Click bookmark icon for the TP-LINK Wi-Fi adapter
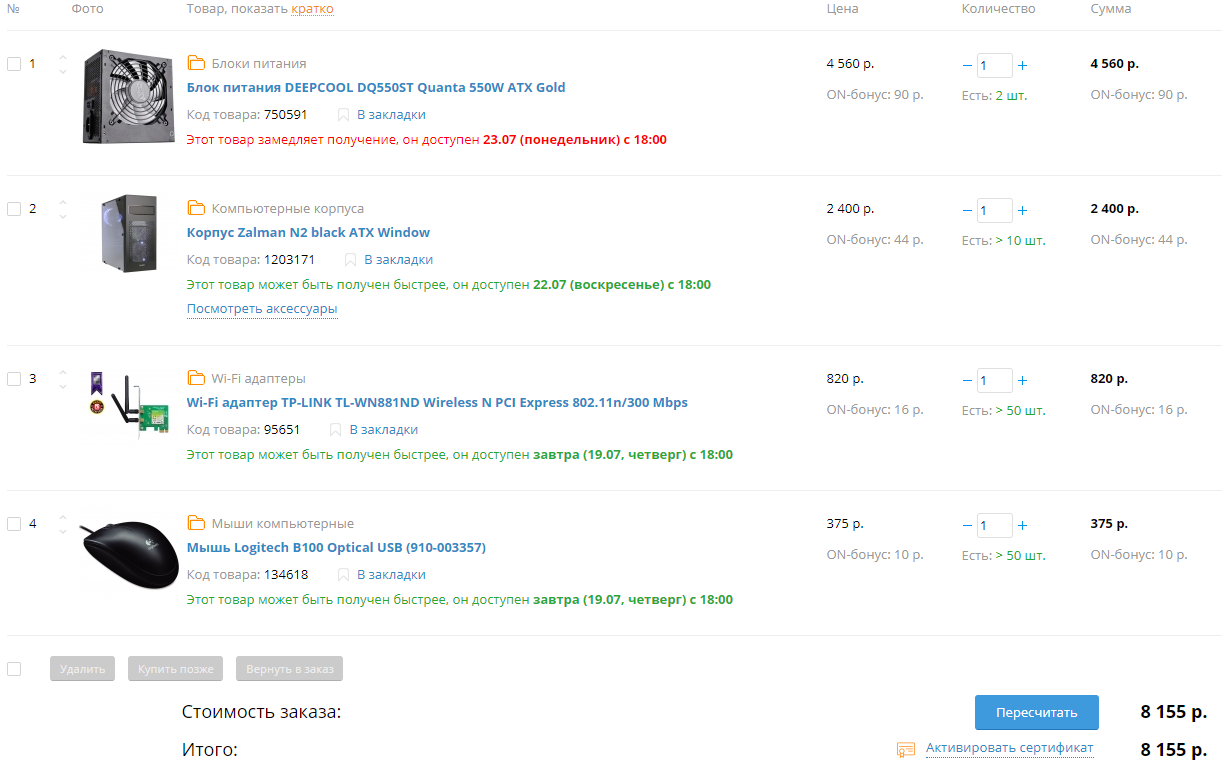The width and height of the screenshot is (1222, 771). [x=335, y=429]
